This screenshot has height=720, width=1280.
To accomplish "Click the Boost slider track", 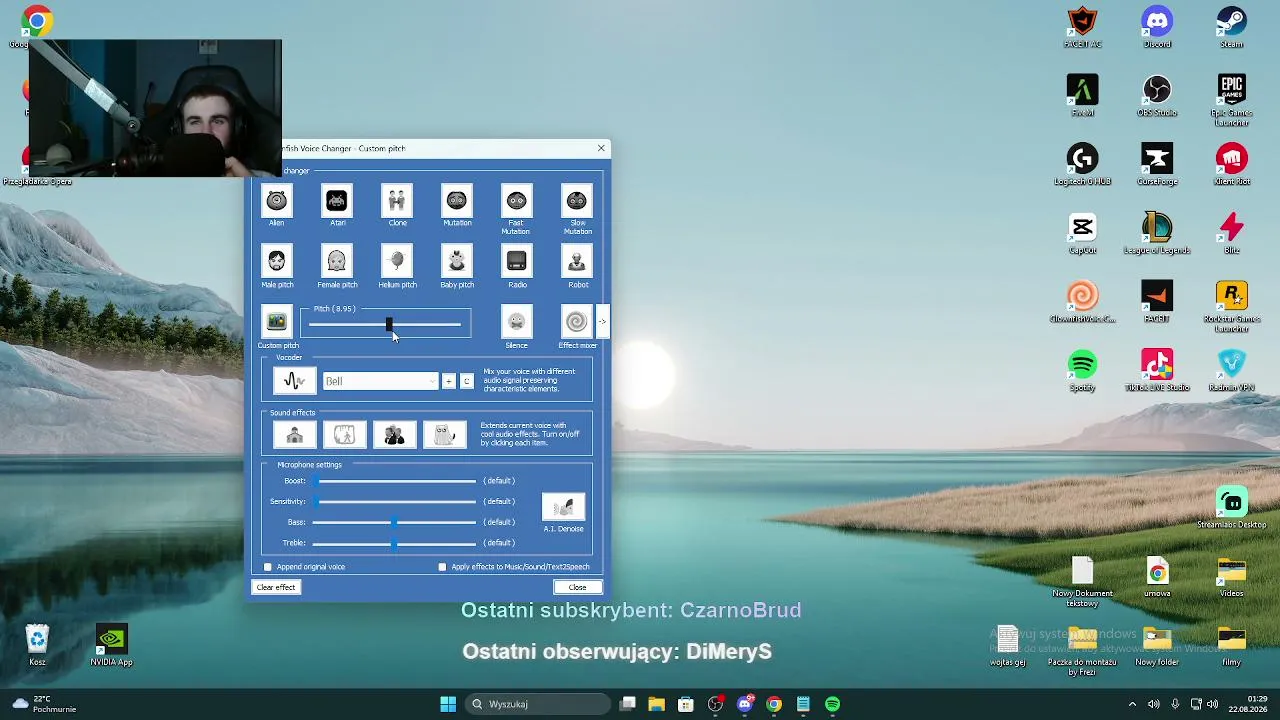I will [397, 481].
